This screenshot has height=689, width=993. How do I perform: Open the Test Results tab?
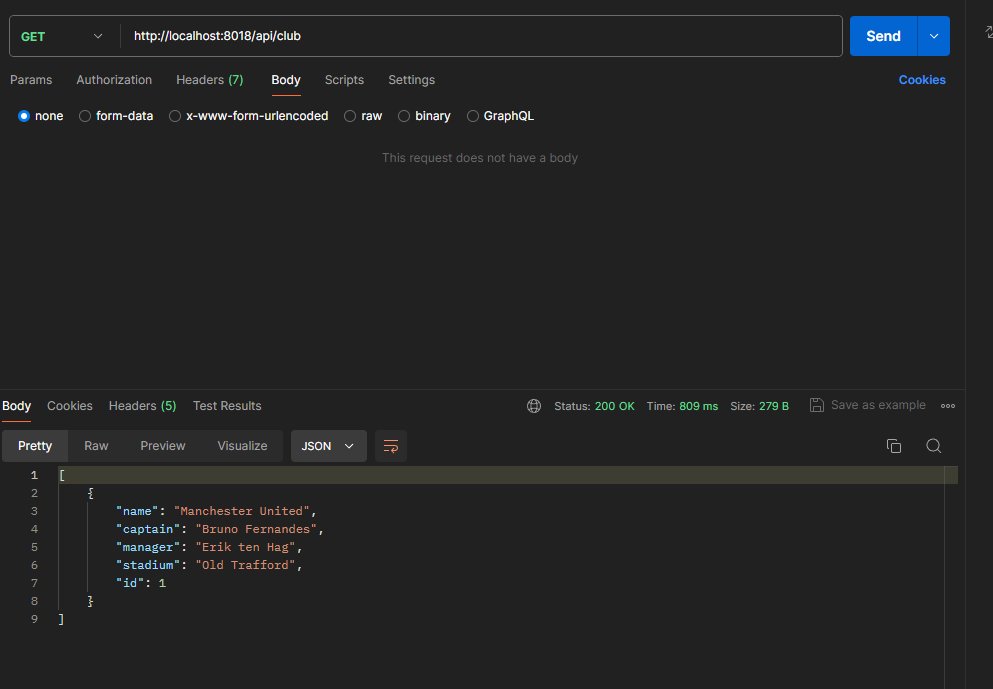coord(227,406)
